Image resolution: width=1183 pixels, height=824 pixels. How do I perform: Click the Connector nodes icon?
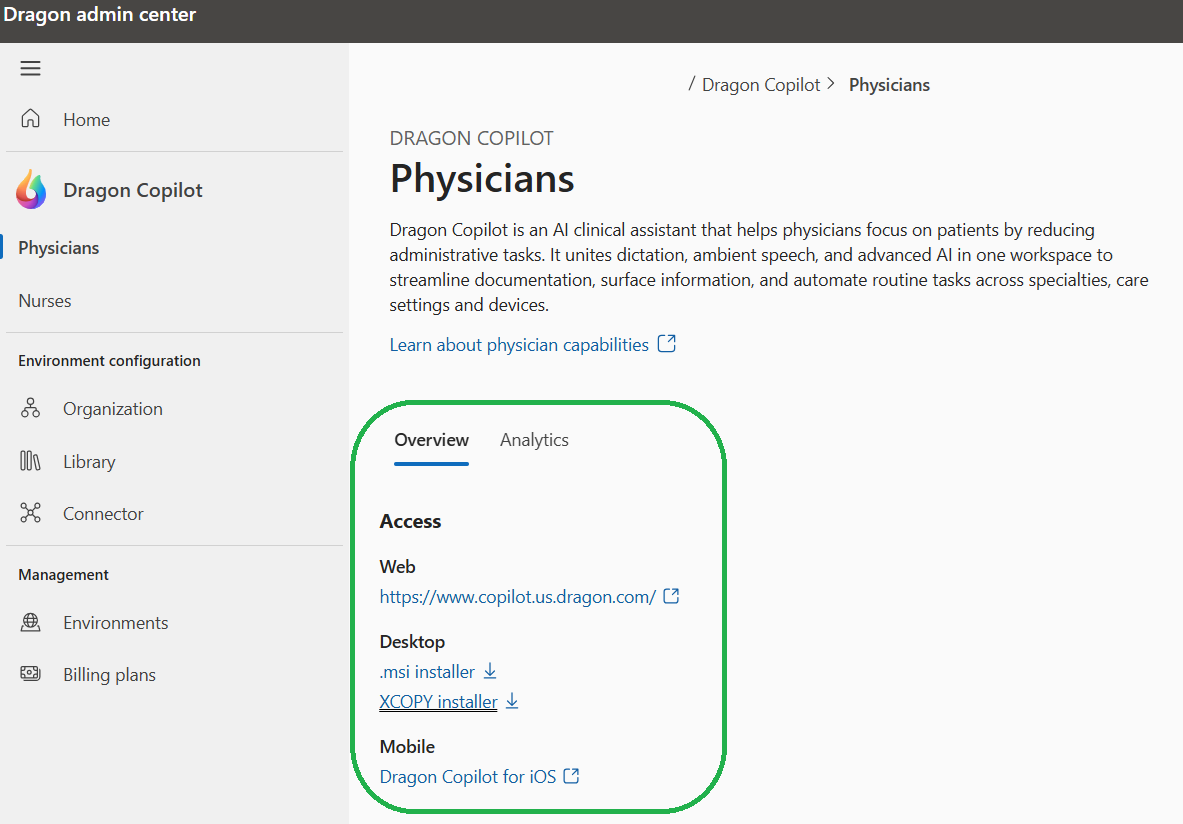pos(31,513)
